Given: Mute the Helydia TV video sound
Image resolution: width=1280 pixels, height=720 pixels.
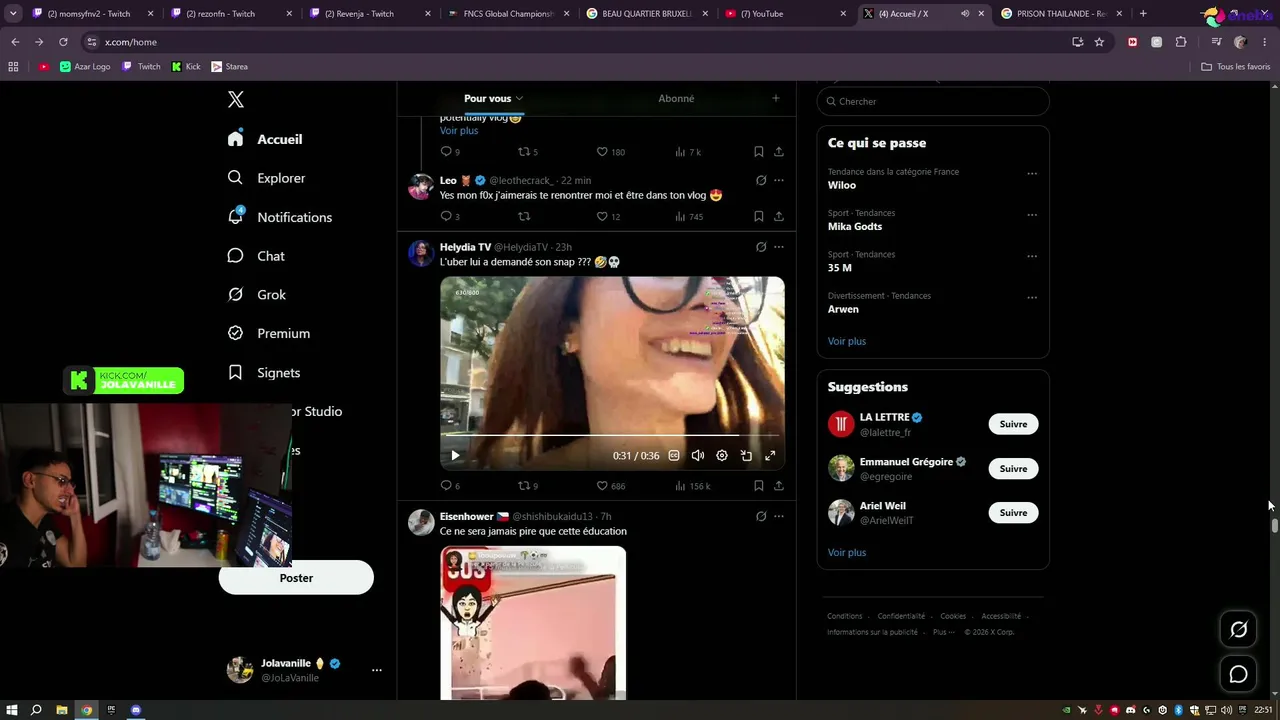Looking at the screenshot, I should [x=698, y=456].
